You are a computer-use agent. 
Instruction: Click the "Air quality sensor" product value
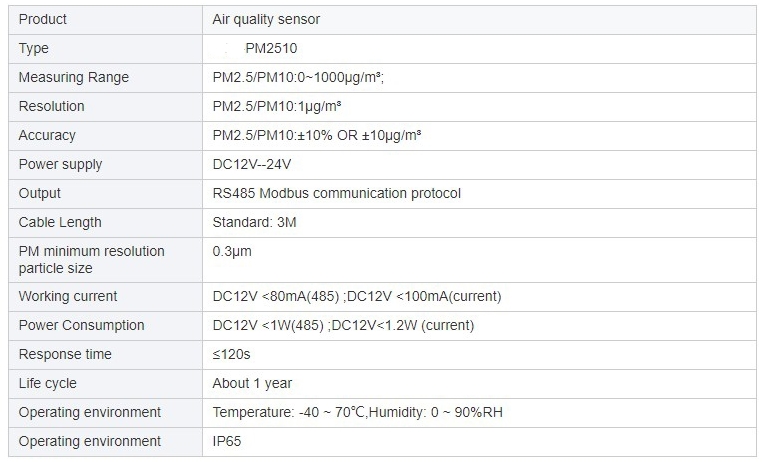click(266, 19)
